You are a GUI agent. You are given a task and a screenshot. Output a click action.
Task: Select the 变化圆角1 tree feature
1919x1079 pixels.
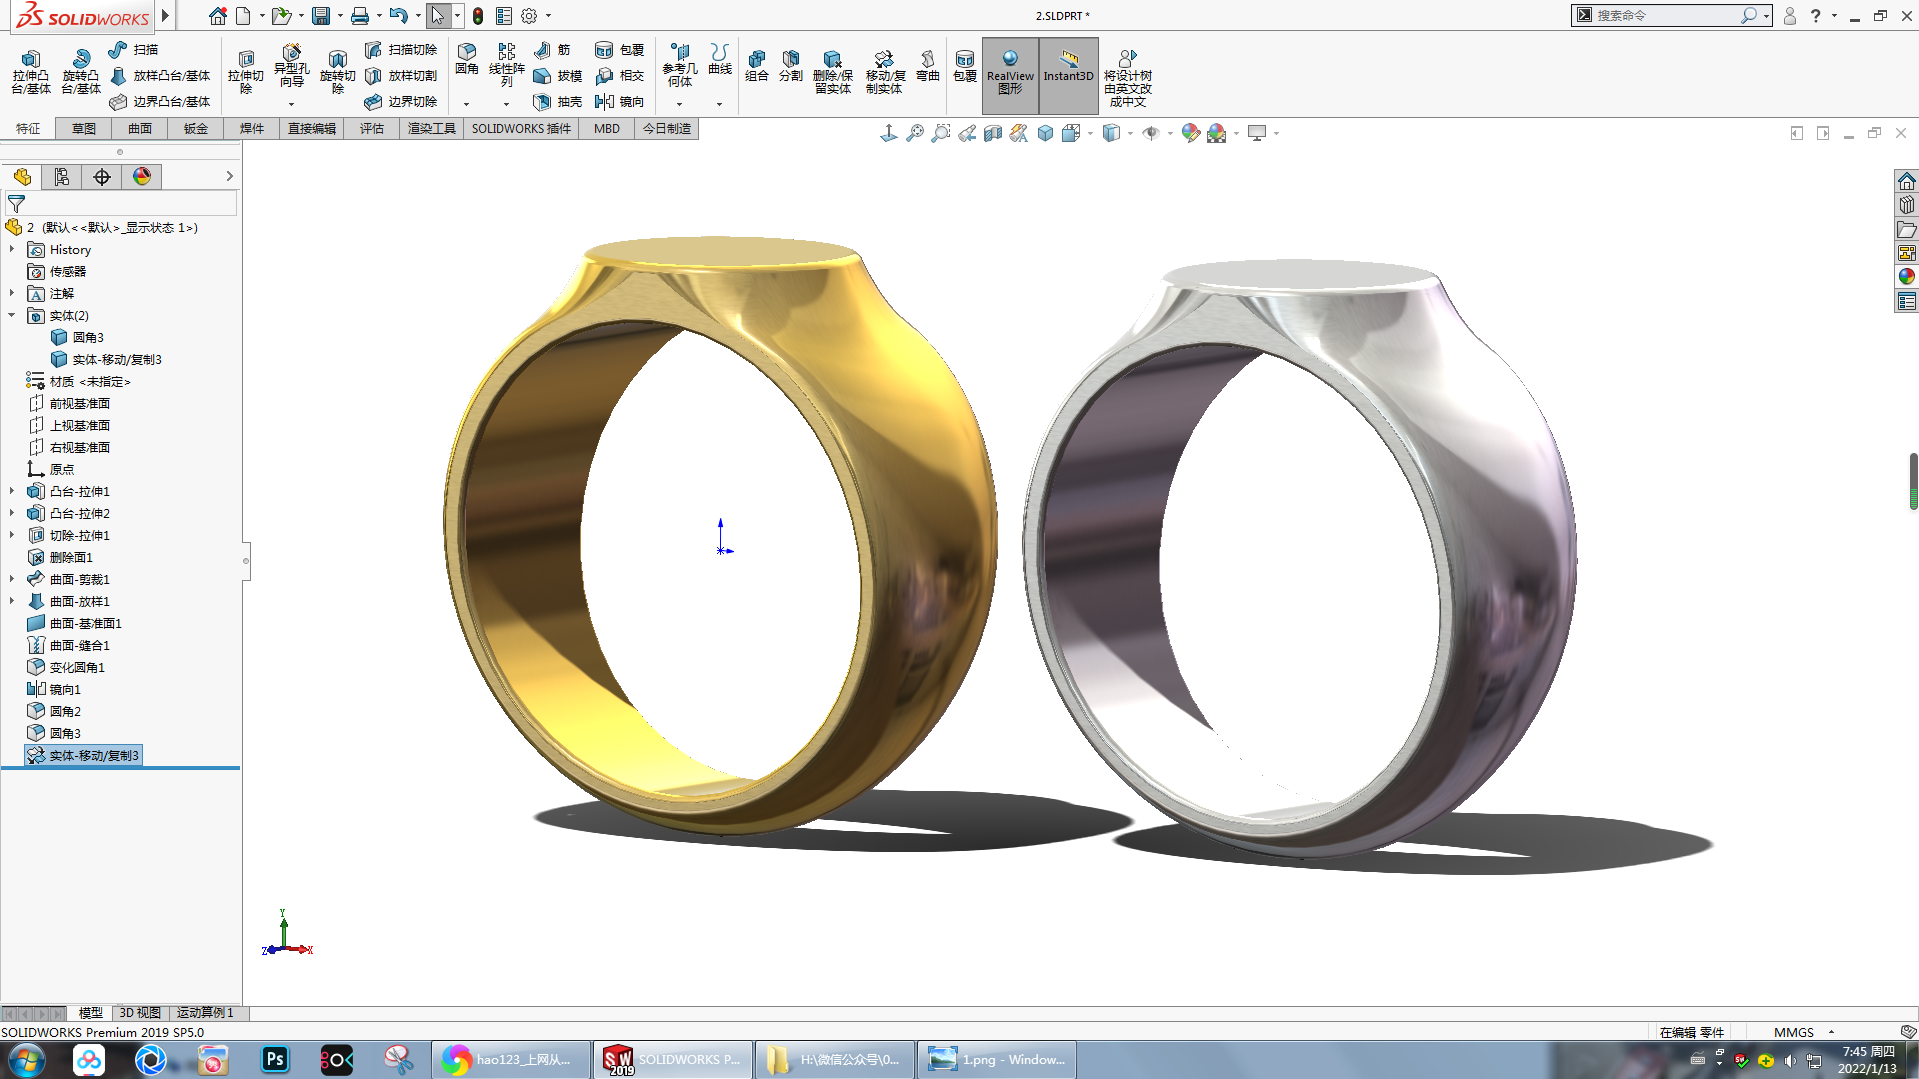coord(66,667)
